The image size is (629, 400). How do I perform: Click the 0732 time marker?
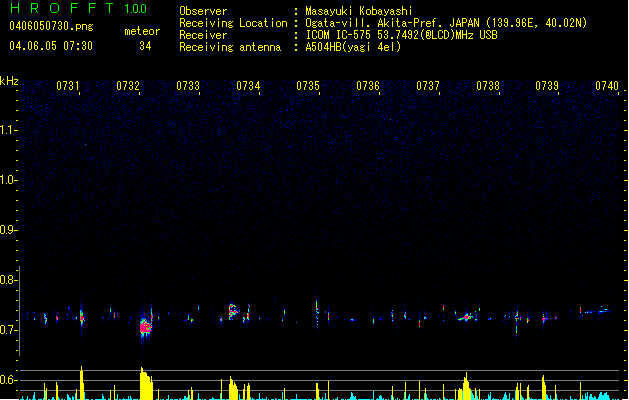tap(128, 86)
